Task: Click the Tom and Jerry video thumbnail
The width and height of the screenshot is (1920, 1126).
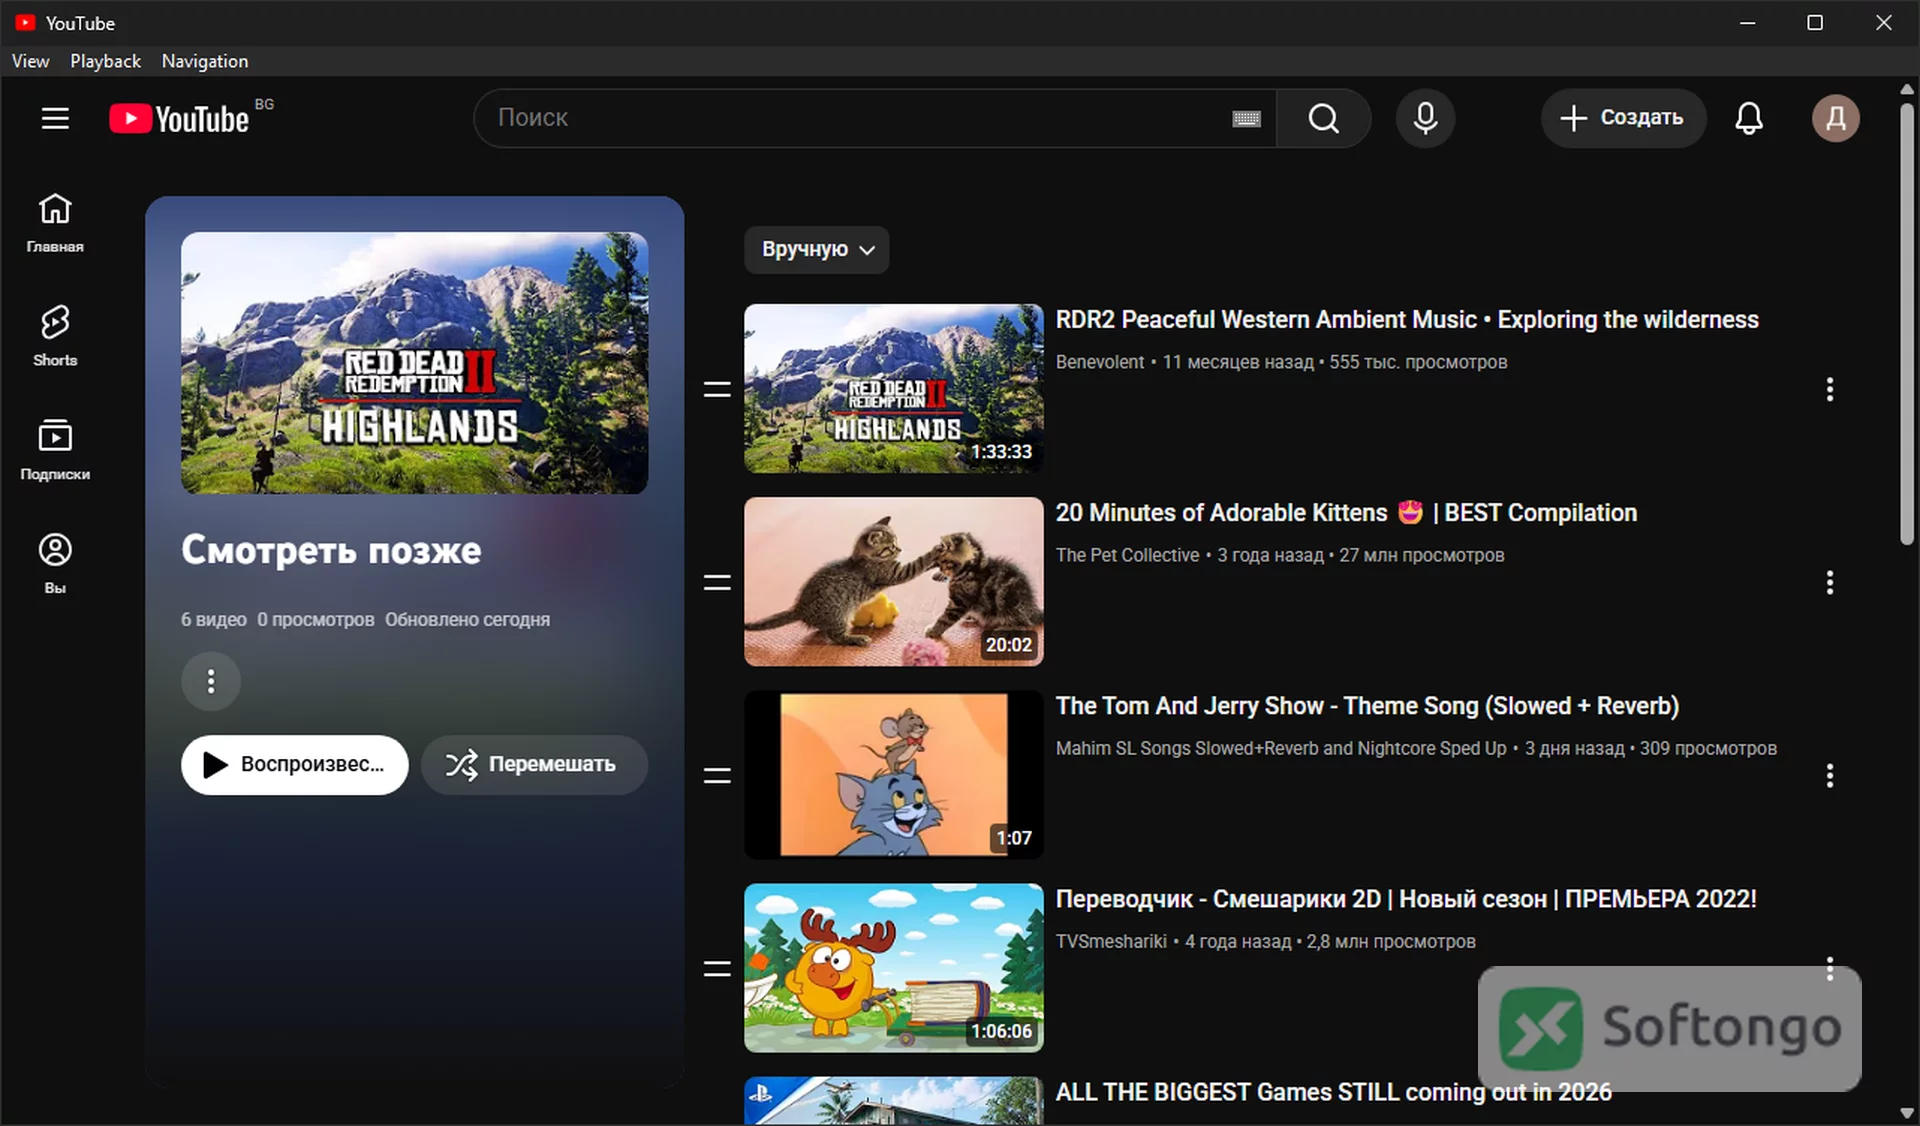Action: click(893, 775)
